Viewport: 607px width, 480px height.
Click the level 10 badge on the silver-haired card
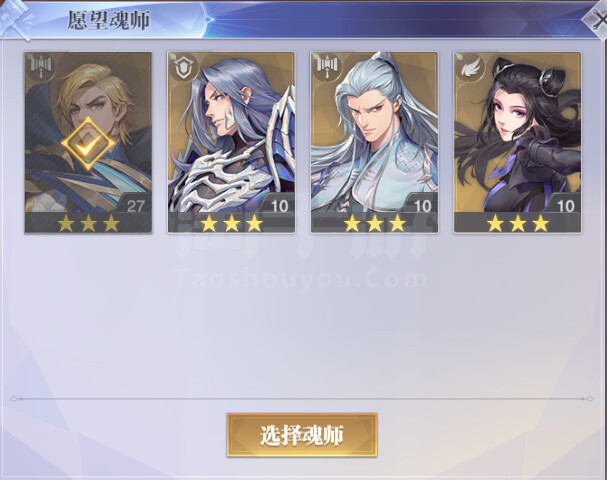422,205
